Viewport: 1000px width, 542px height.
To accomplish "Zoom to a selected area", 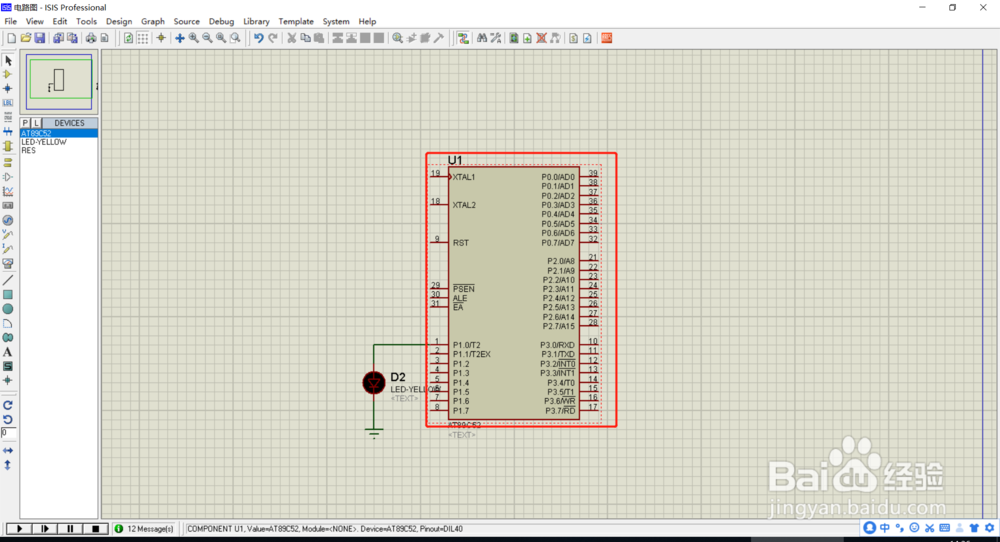I will (235, 38).
